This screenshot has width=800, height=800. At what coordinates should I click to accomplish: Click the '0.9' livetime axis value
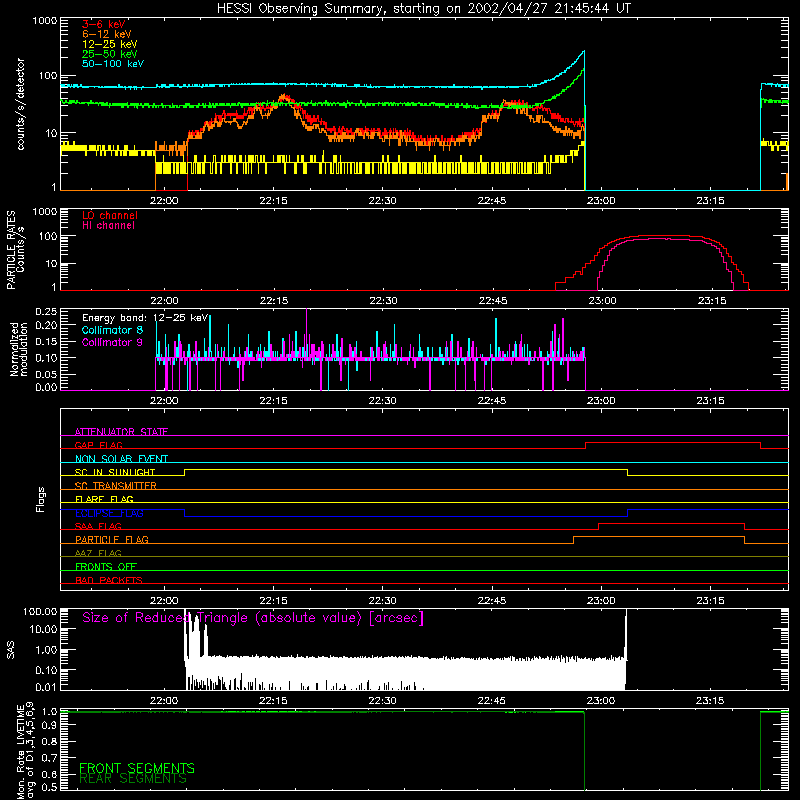49,725
